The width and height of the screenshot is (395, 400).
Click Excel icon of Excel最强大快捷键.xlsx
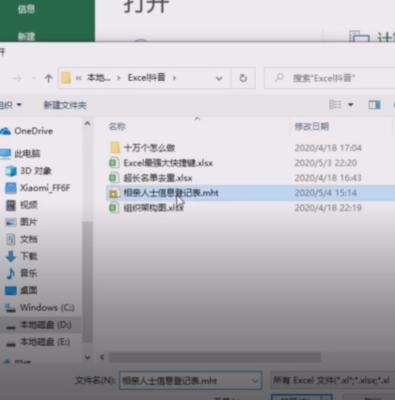point(114,163)
